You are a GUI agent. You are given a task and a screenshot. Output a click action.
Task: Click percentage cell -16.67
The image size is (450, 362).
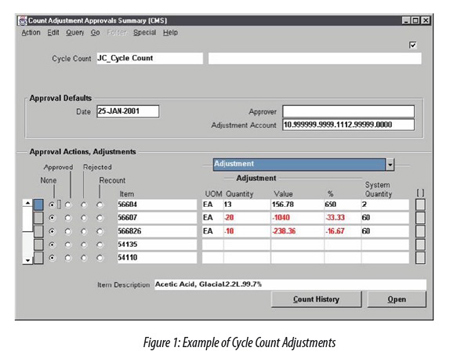click(x=343, y=231)
